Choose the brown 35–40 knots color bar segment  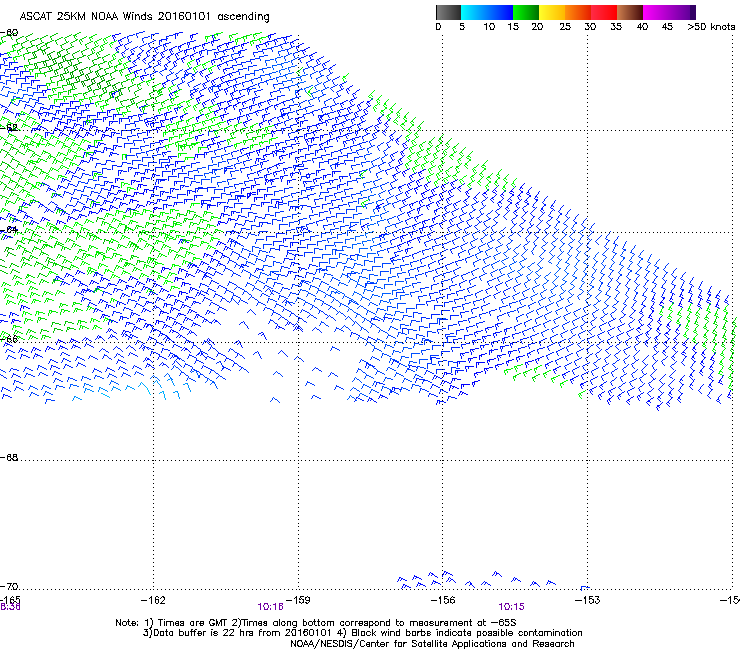[630, 12]
